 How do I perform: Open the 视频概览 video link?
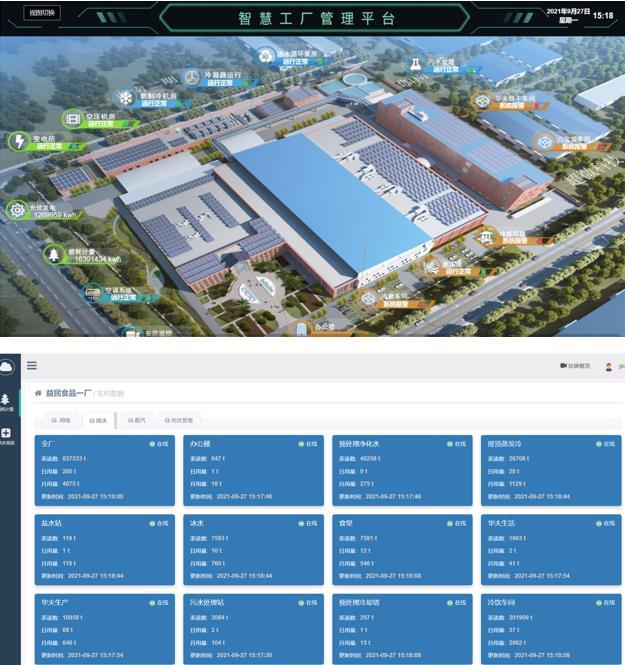point(577,366)
